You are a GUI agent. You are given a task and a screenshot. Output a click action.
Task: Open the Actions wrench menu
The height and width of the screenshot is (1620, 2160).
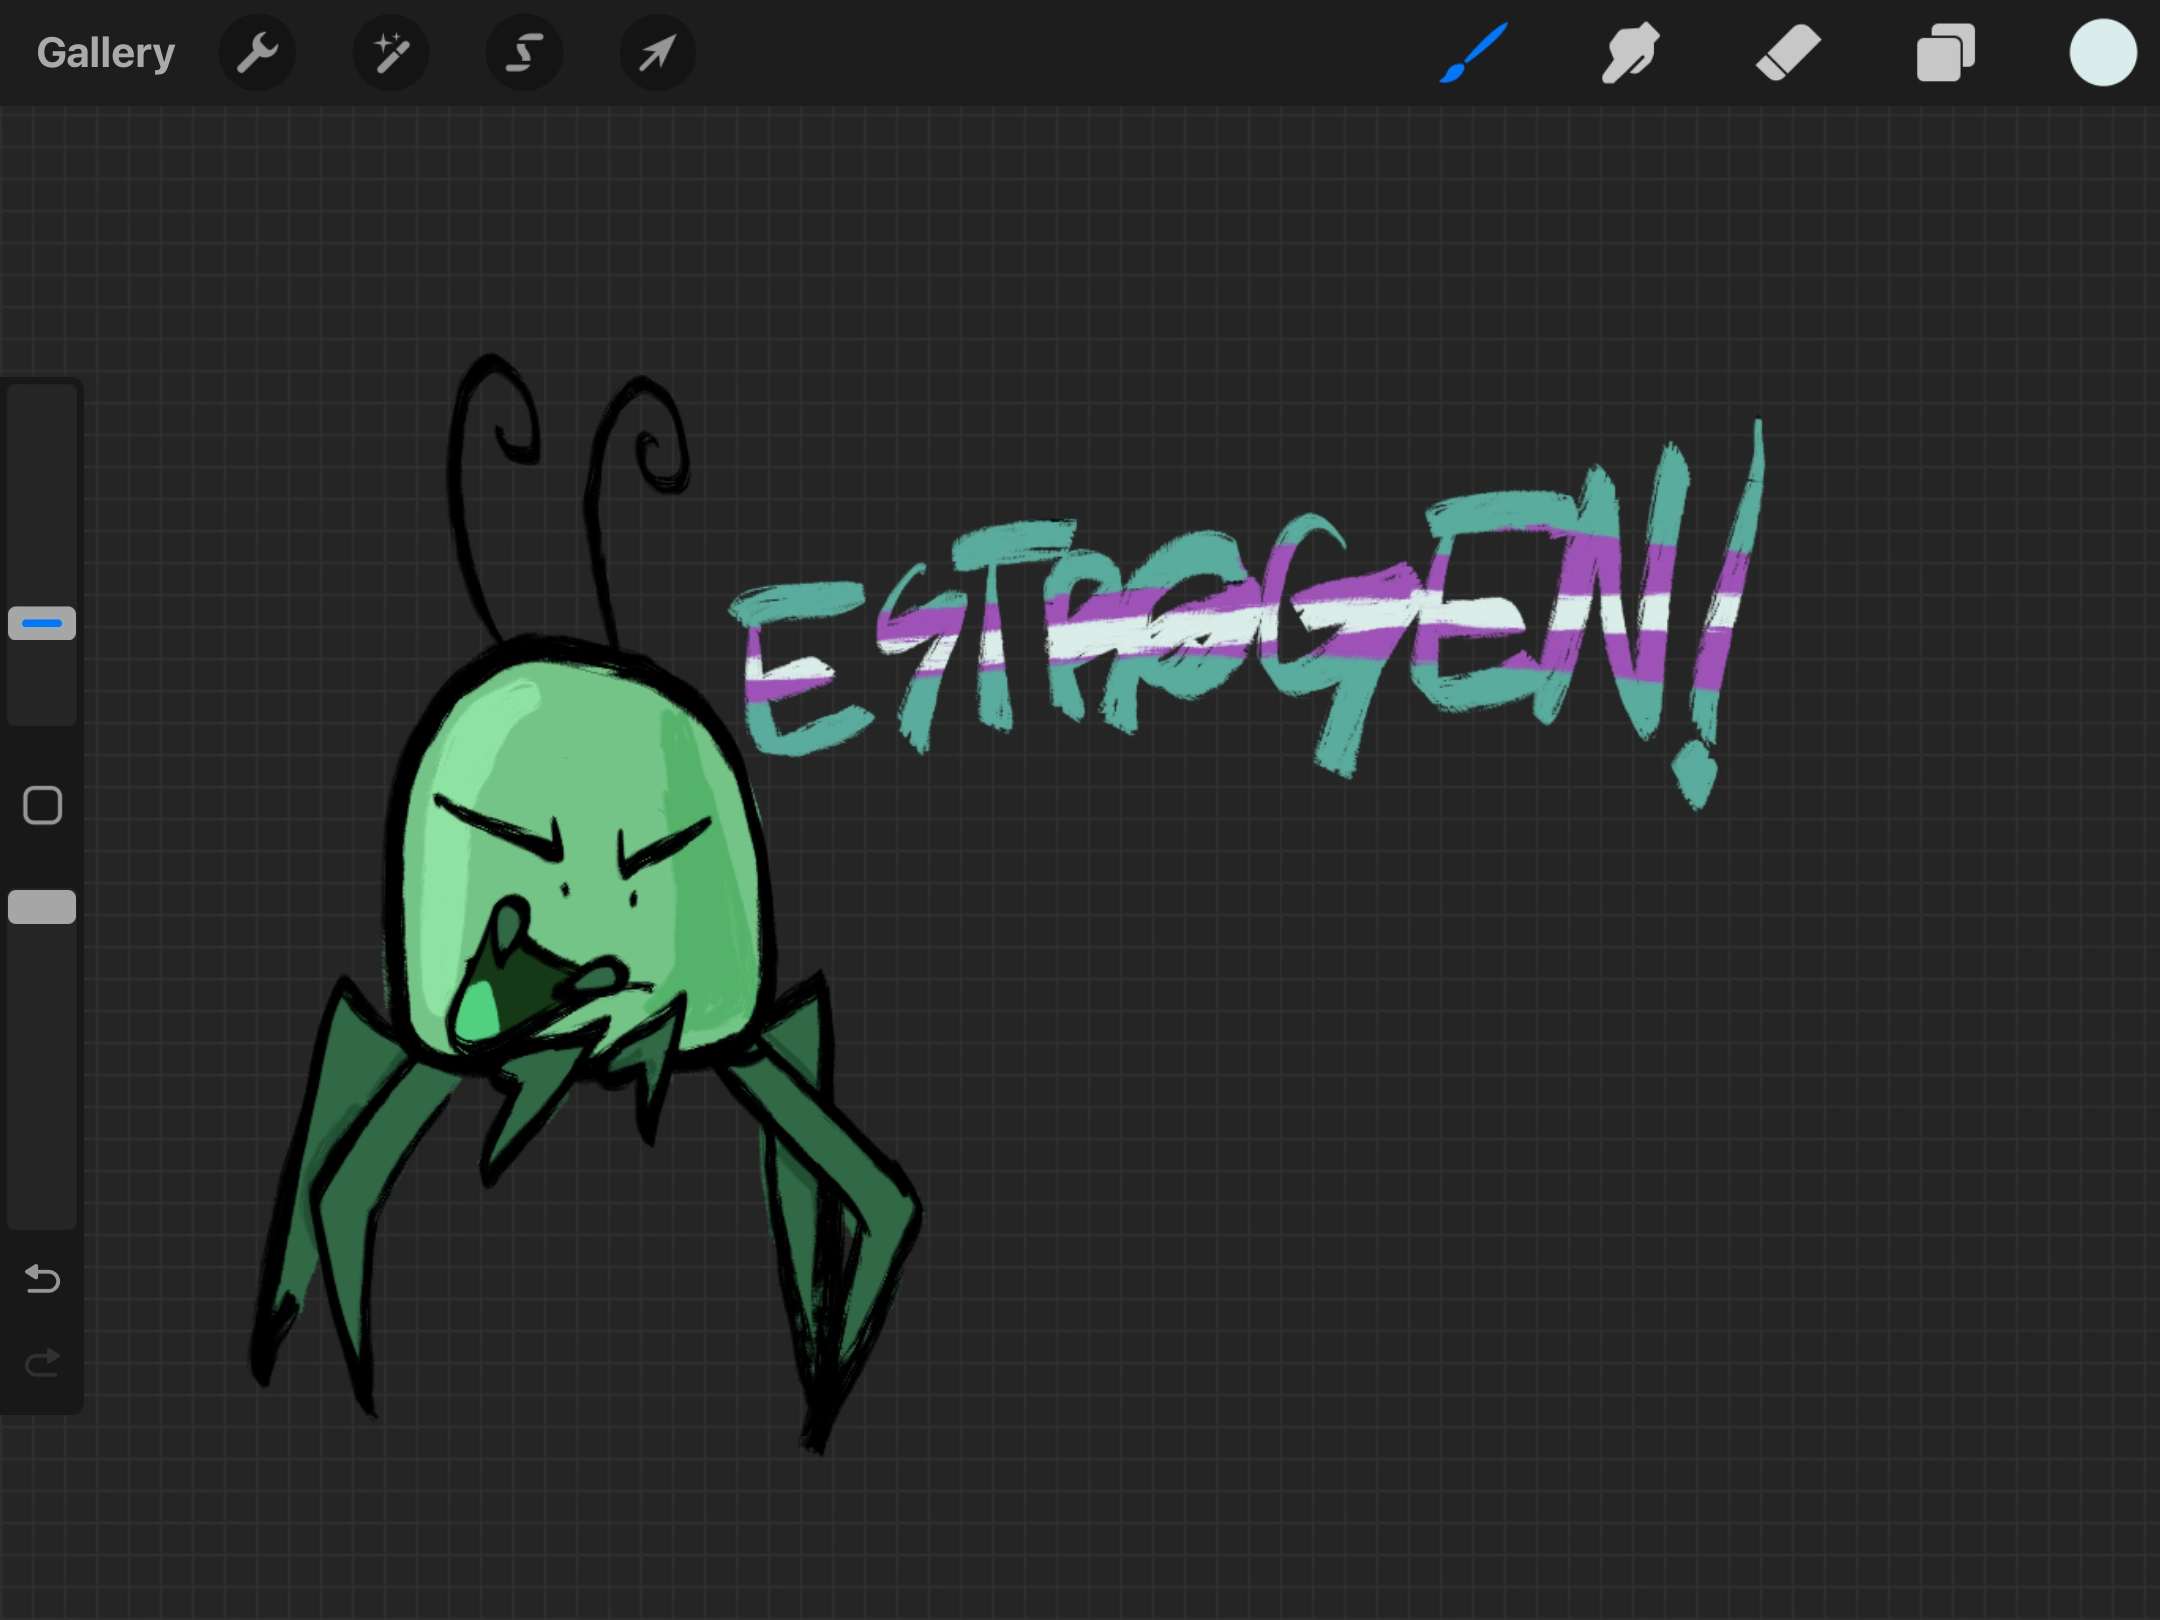coord(257,52)
